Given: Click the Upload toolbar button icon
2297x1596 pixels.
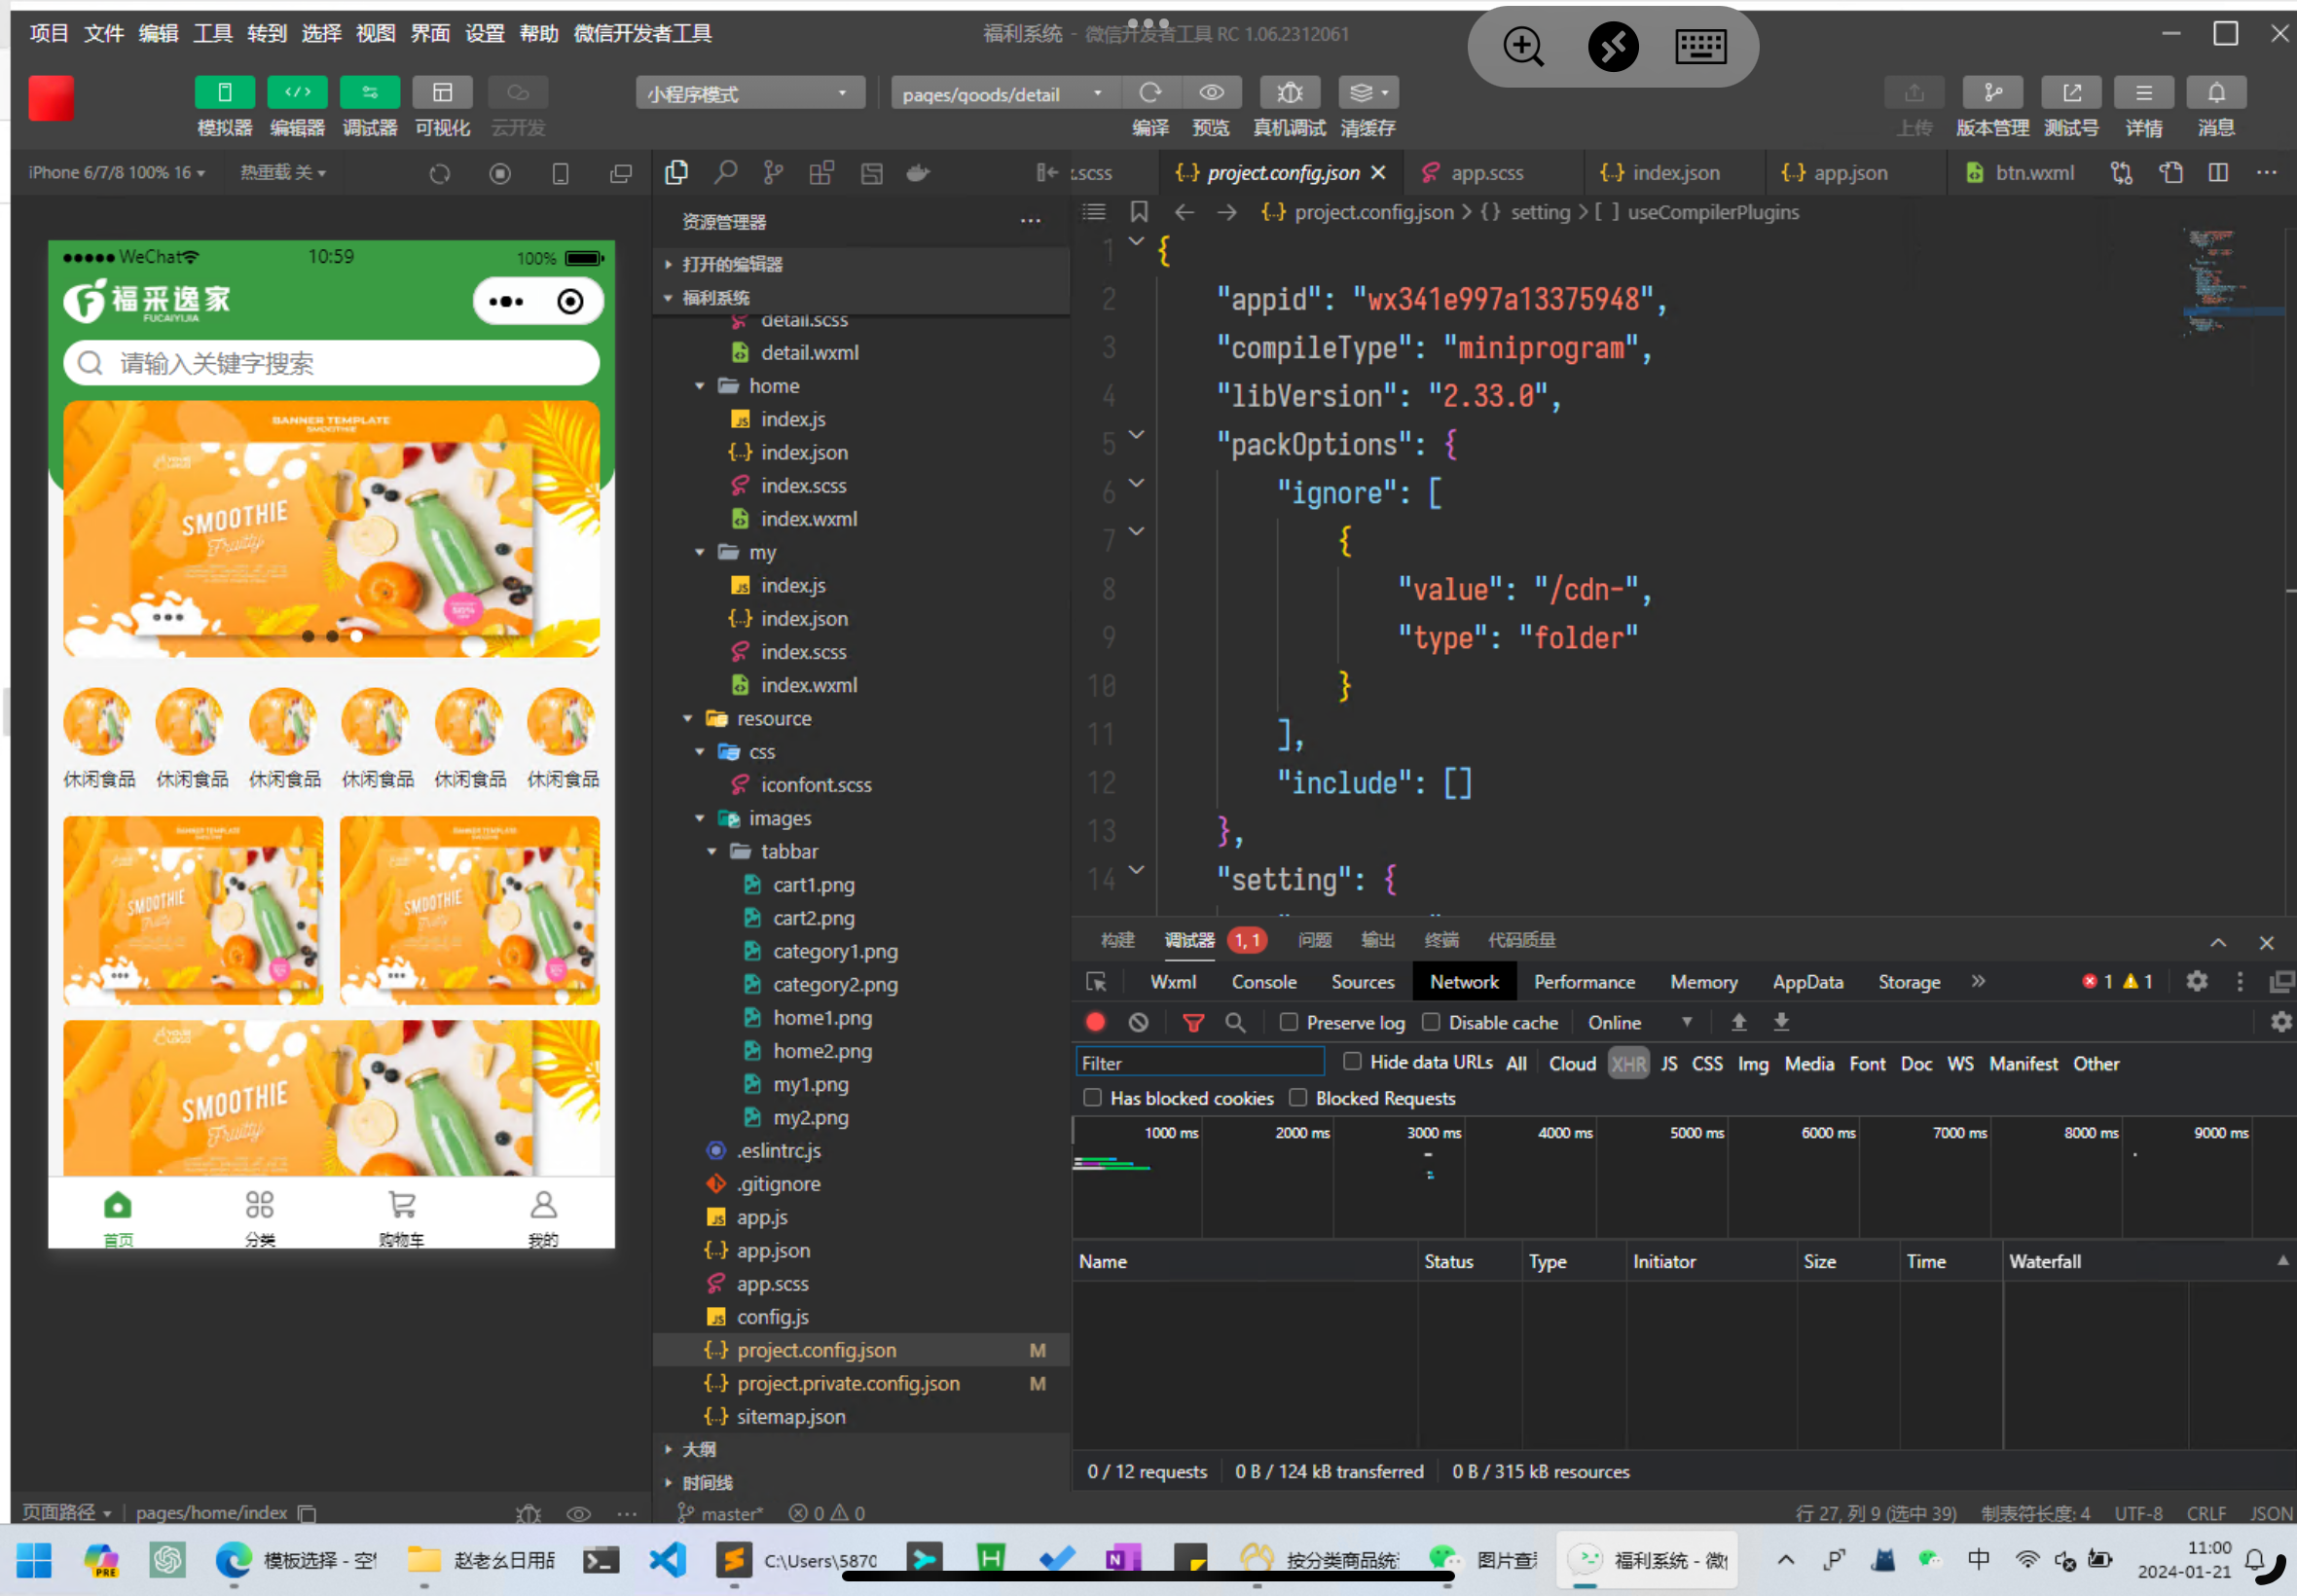Looking at the screenshot, I should pos(1913,93).
